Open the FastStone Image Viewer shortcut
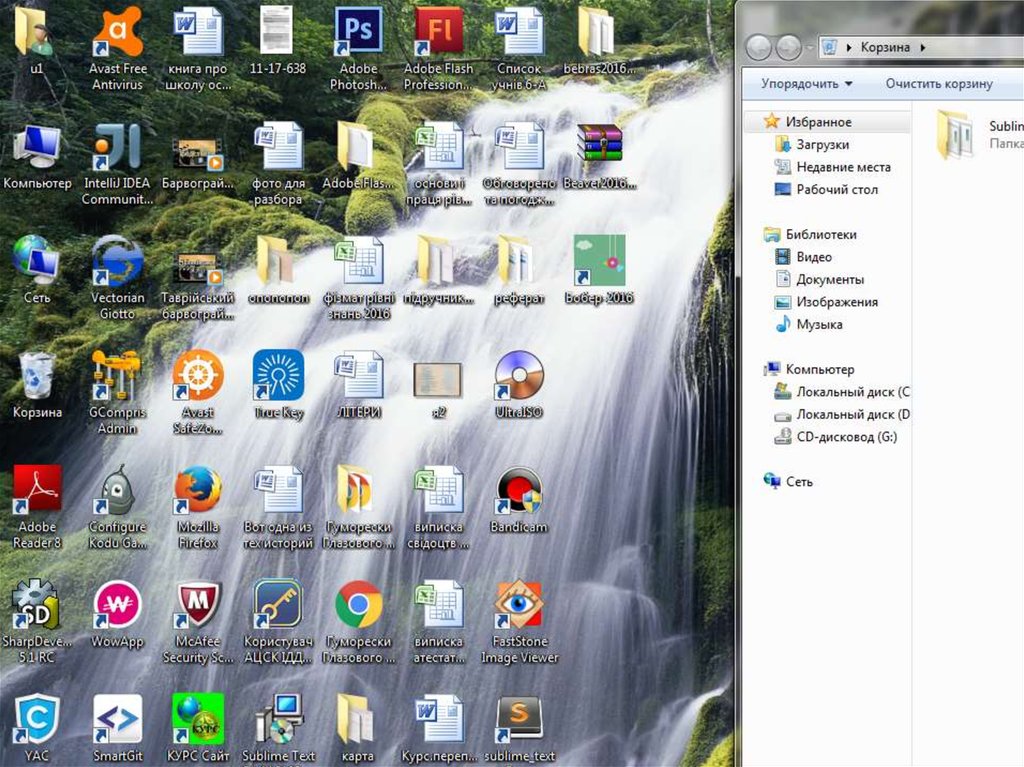The height and width of the screenshot is (767, 1024). [x=519, y=605]
